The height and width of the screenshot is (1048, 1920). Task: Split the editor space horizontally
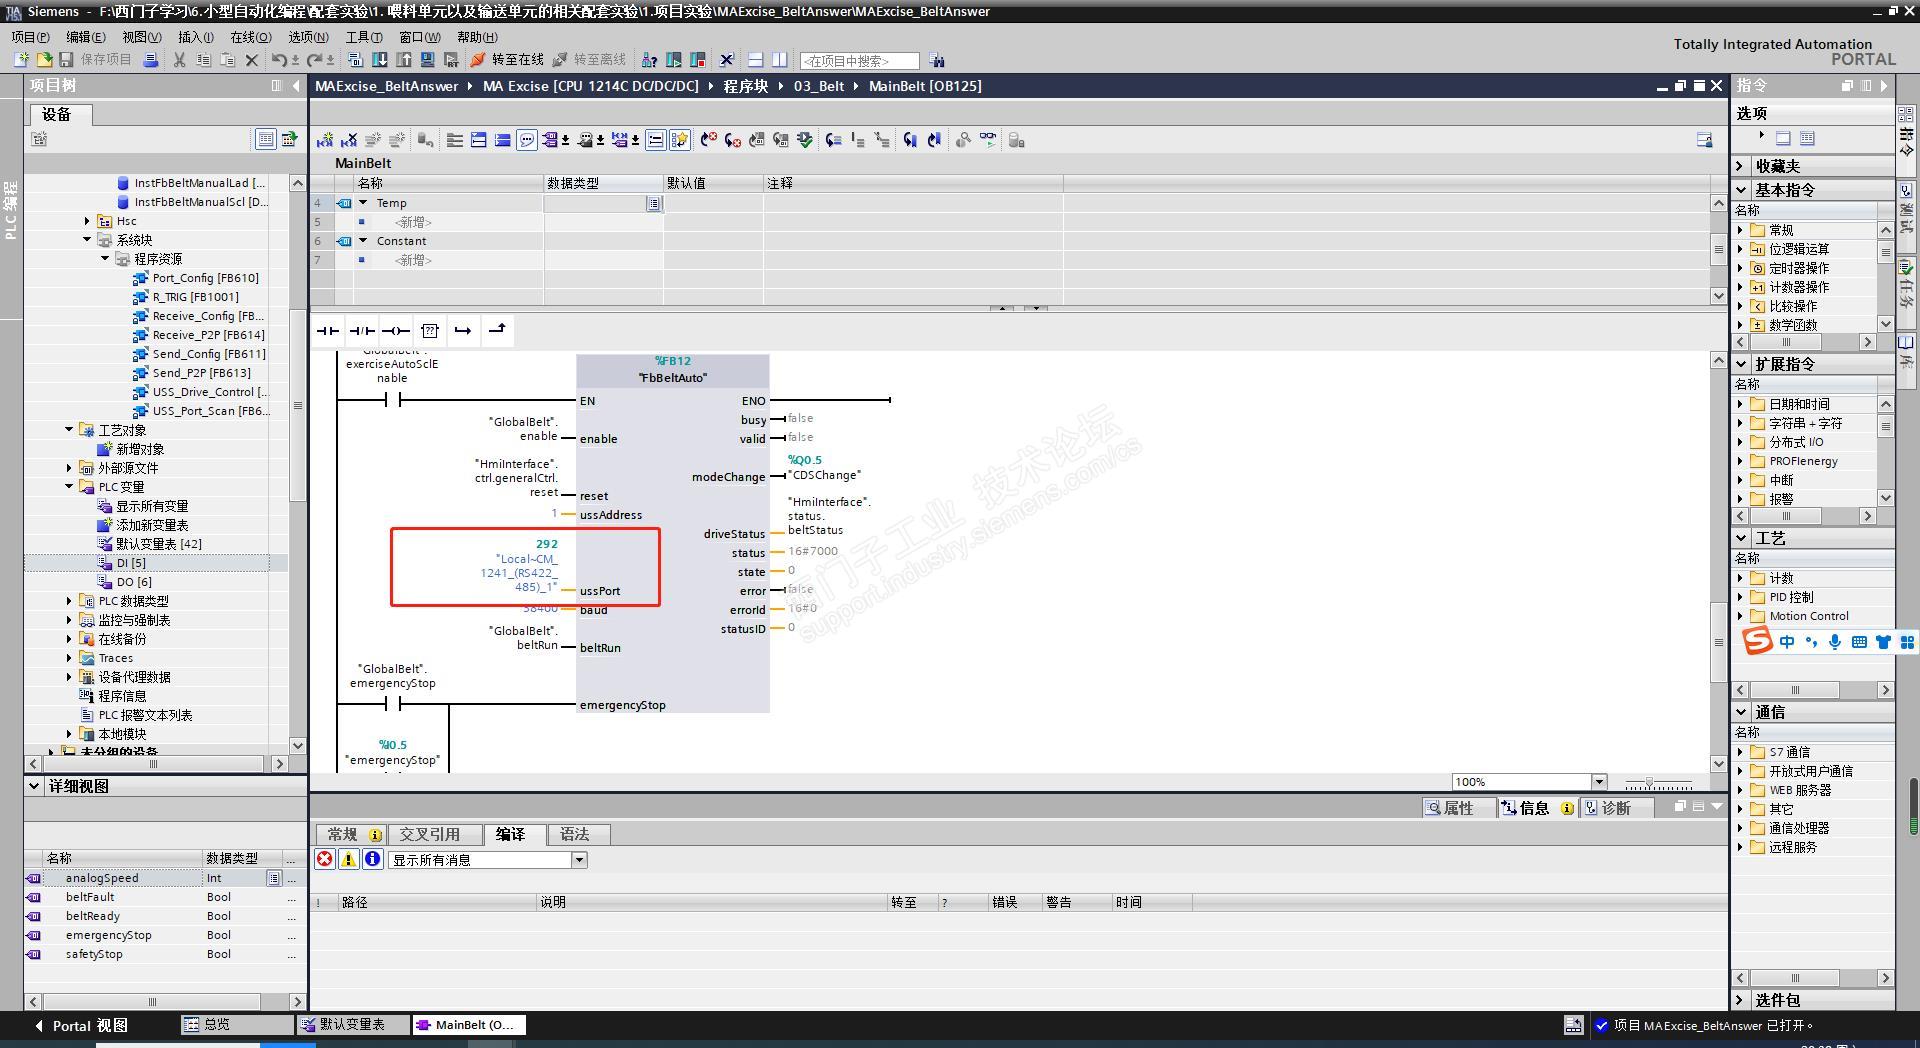[756, 60]
